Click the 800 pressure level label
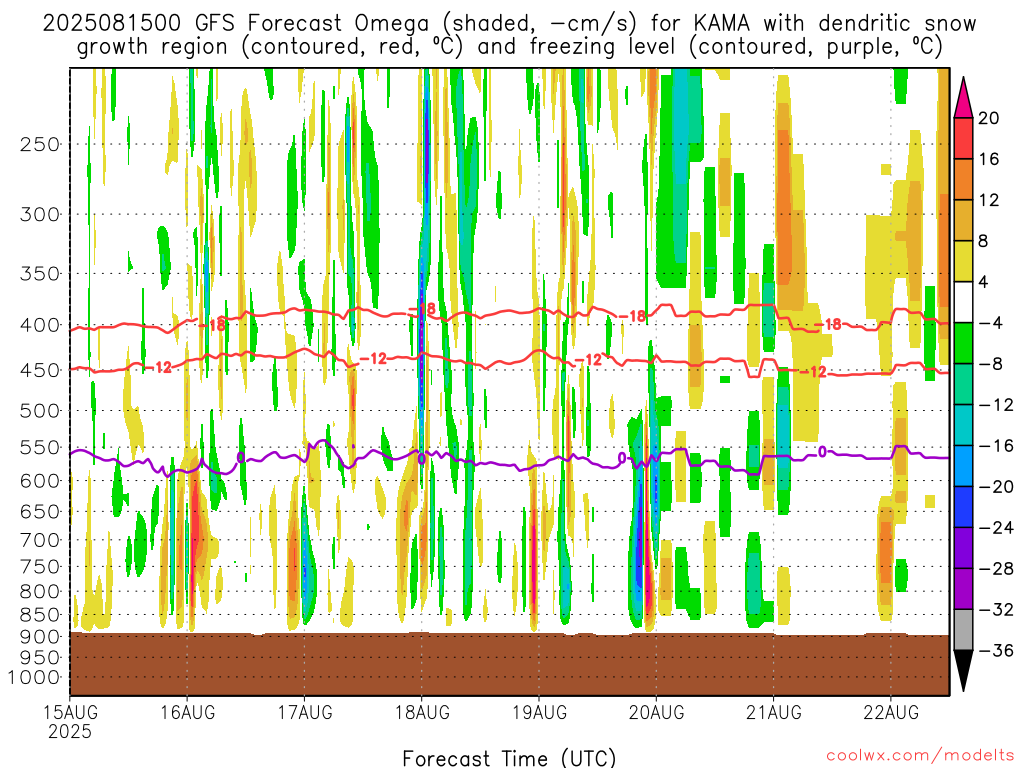Viewport: 1024px width, 768px height. point(40,592)
